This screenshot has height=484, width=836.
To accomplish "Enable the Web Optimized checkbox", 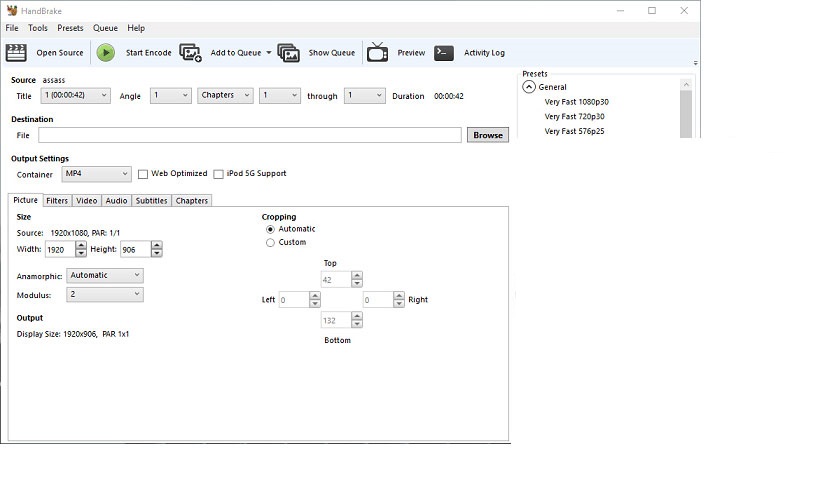I will (143, 174).
